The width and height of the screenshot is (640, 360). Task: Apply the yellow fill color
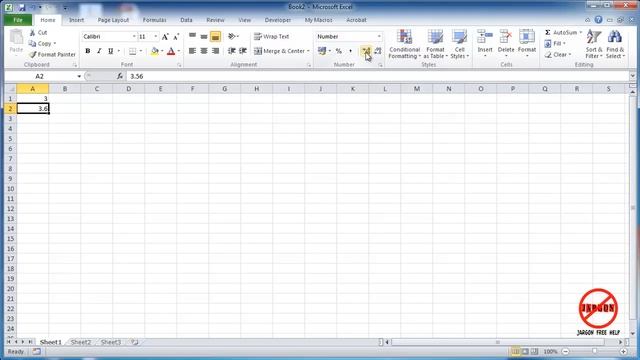tap(155, 51)
